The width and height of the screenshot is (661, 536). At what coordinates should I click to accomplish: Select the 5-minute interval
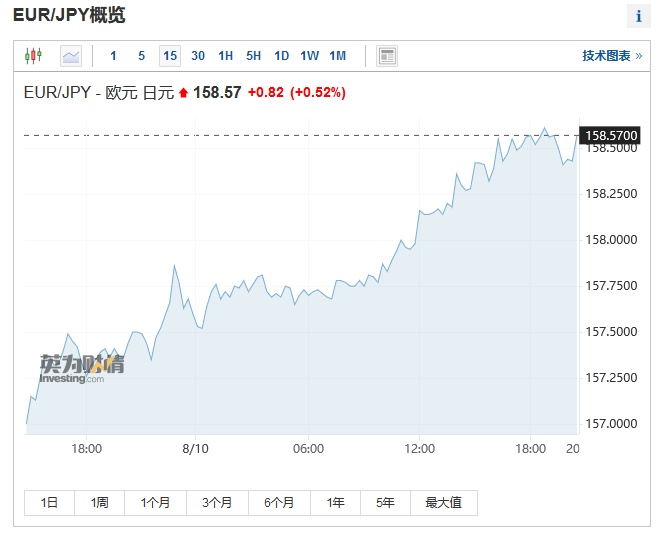(x=141, y=56)
